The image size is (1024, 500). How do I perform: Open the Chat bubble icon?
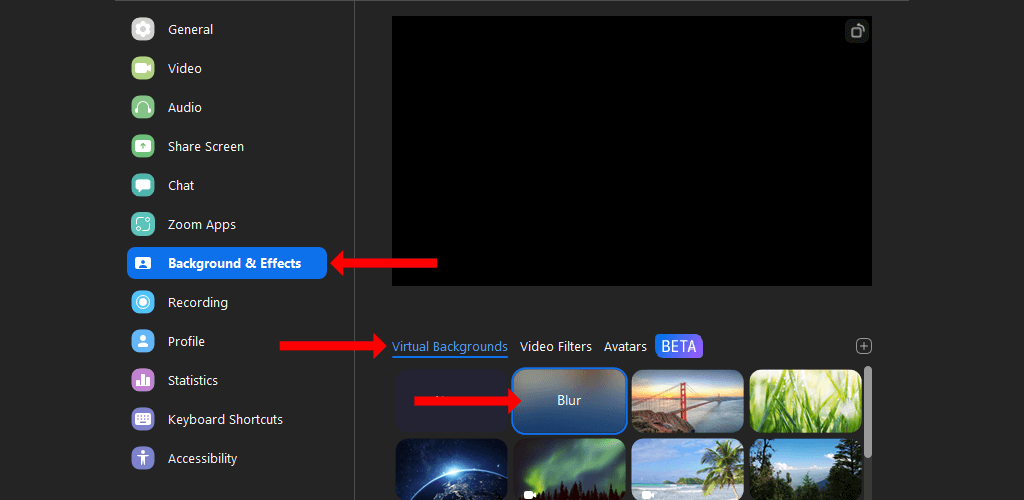point(143,185)
